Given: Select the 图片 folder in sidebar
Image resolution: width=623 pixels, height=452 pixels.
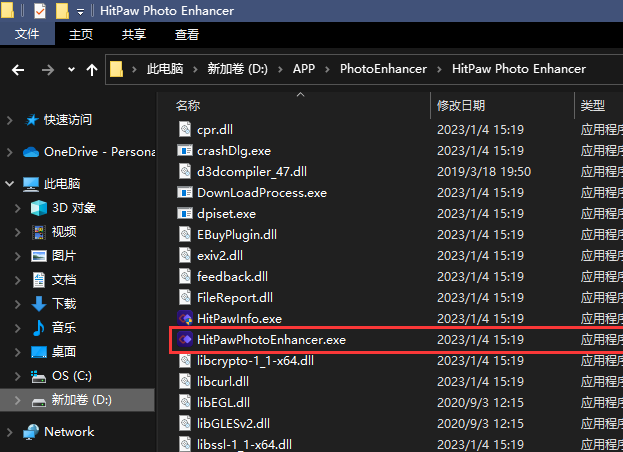Looking at the screenshot, I should point(64,256).
